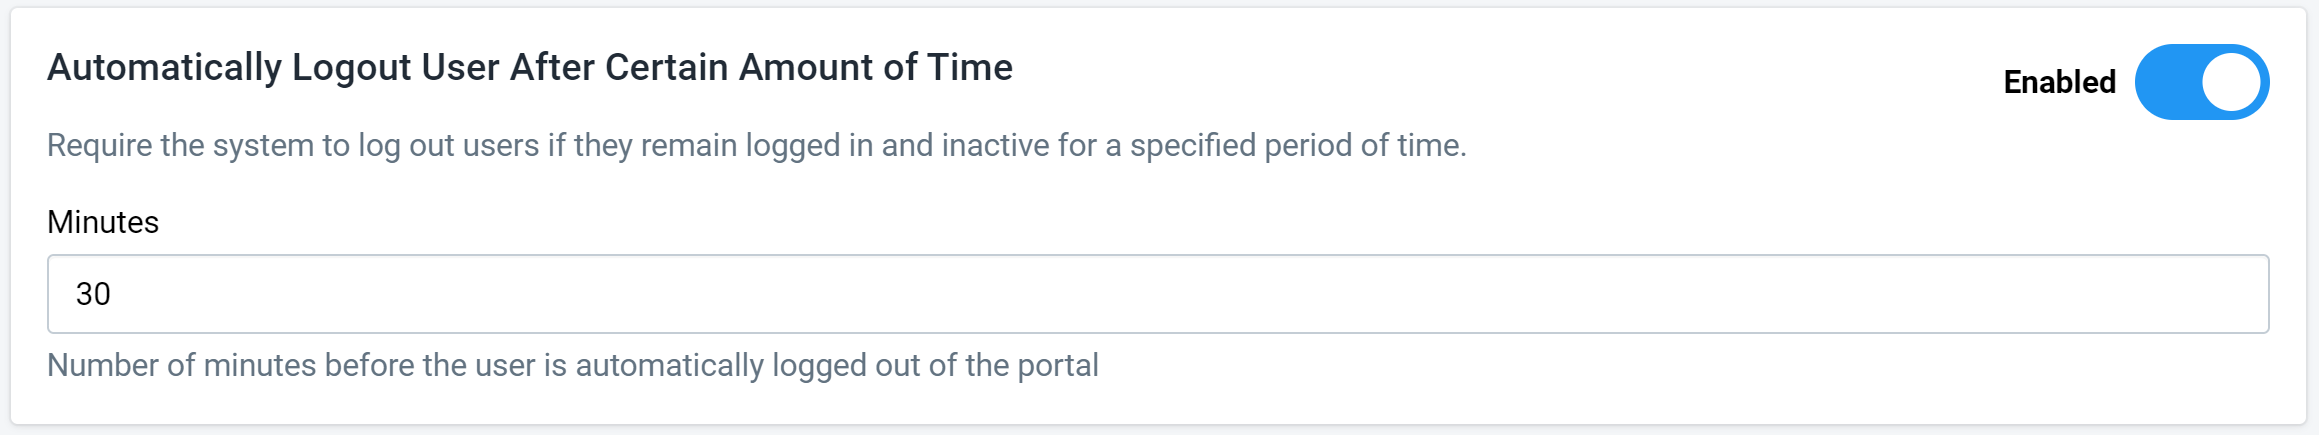The width and height of the screenshot is (2319, 435).
Task: Click the "Require the system to log out" description
Action: point(757,146)
